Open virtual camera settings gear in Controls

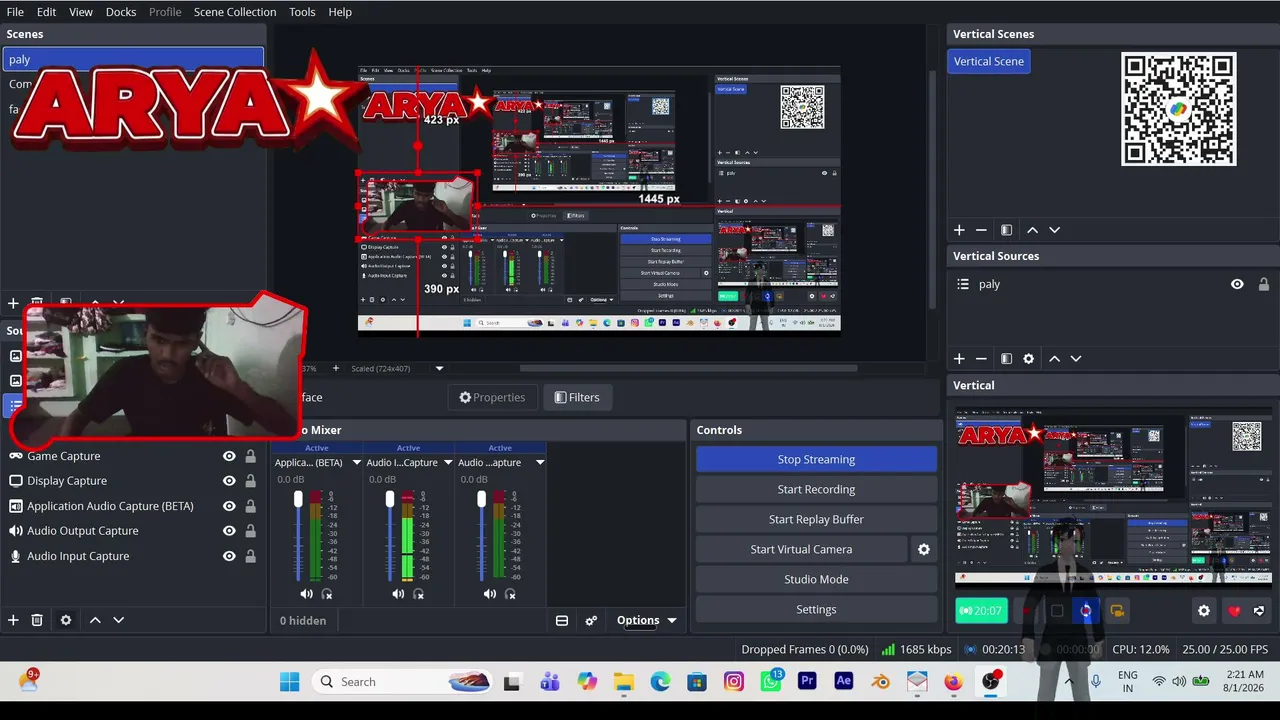[924, 549]
